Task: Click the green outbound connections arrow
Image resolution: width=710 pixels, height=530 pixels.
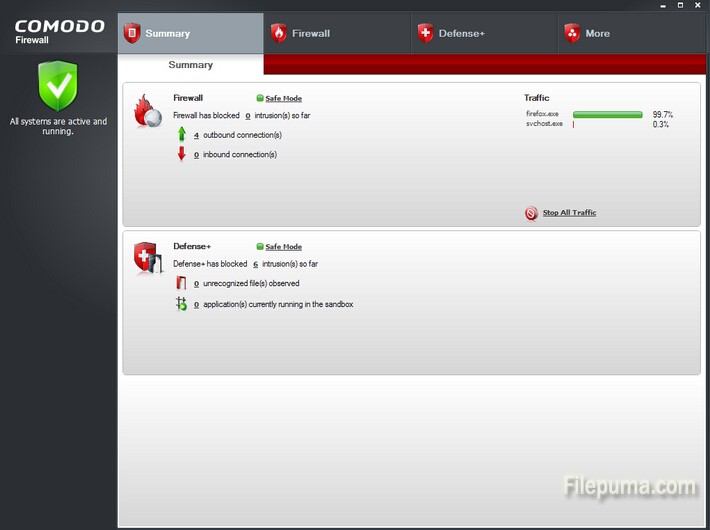Action: tap(182, 134)
